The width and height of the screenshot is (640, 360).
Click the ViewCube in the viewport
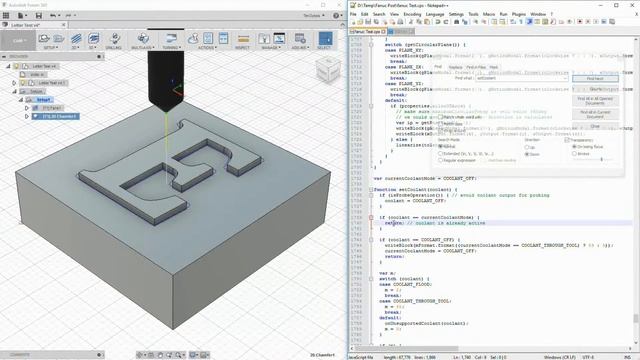click(x=328, y=70)
